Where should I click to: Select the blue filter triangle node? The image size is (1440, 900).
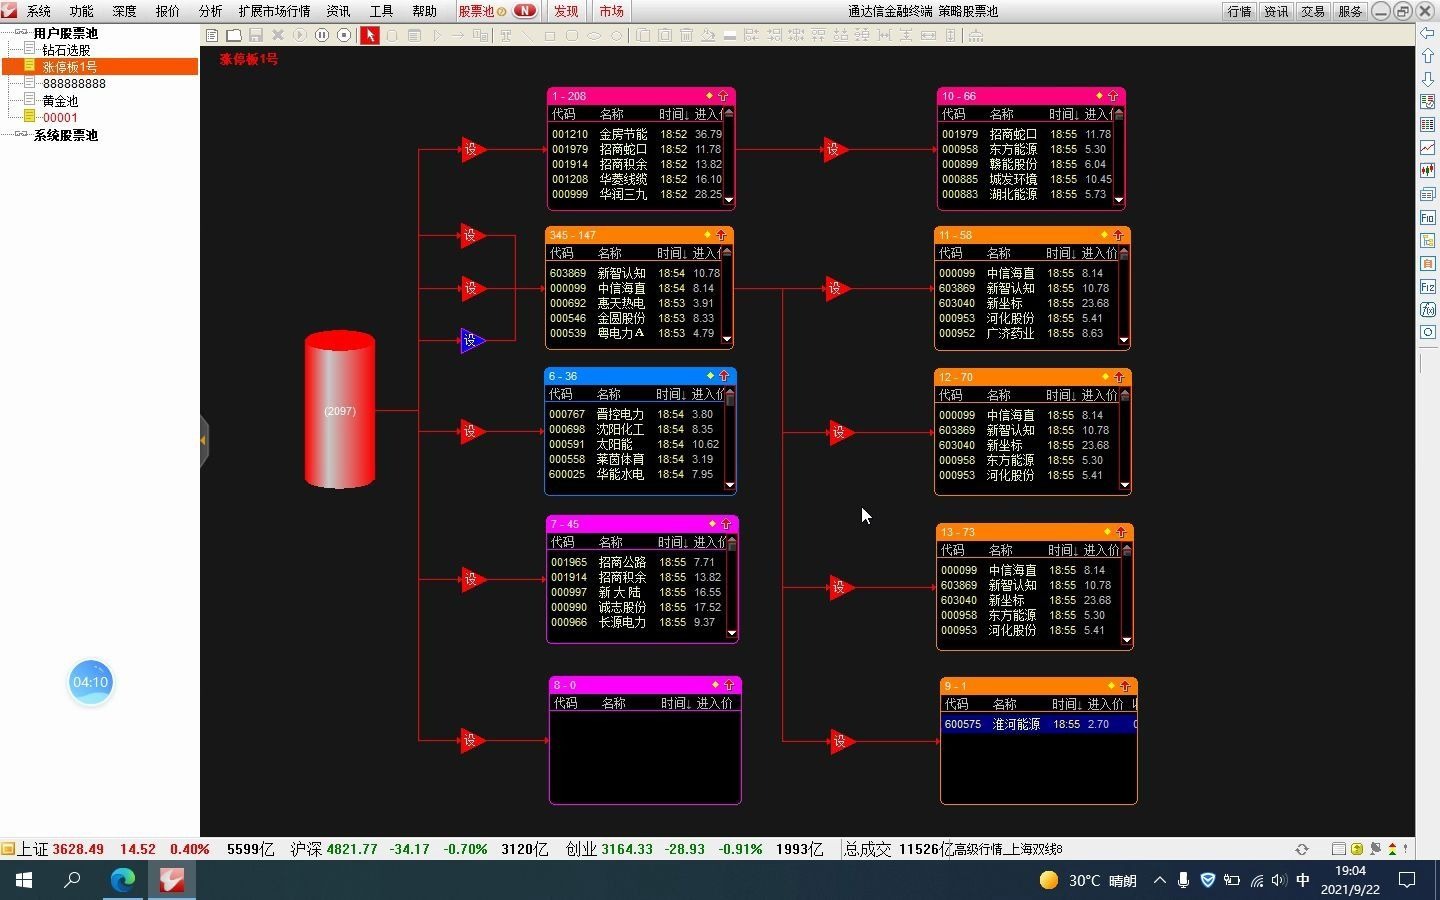pos(472,341)
